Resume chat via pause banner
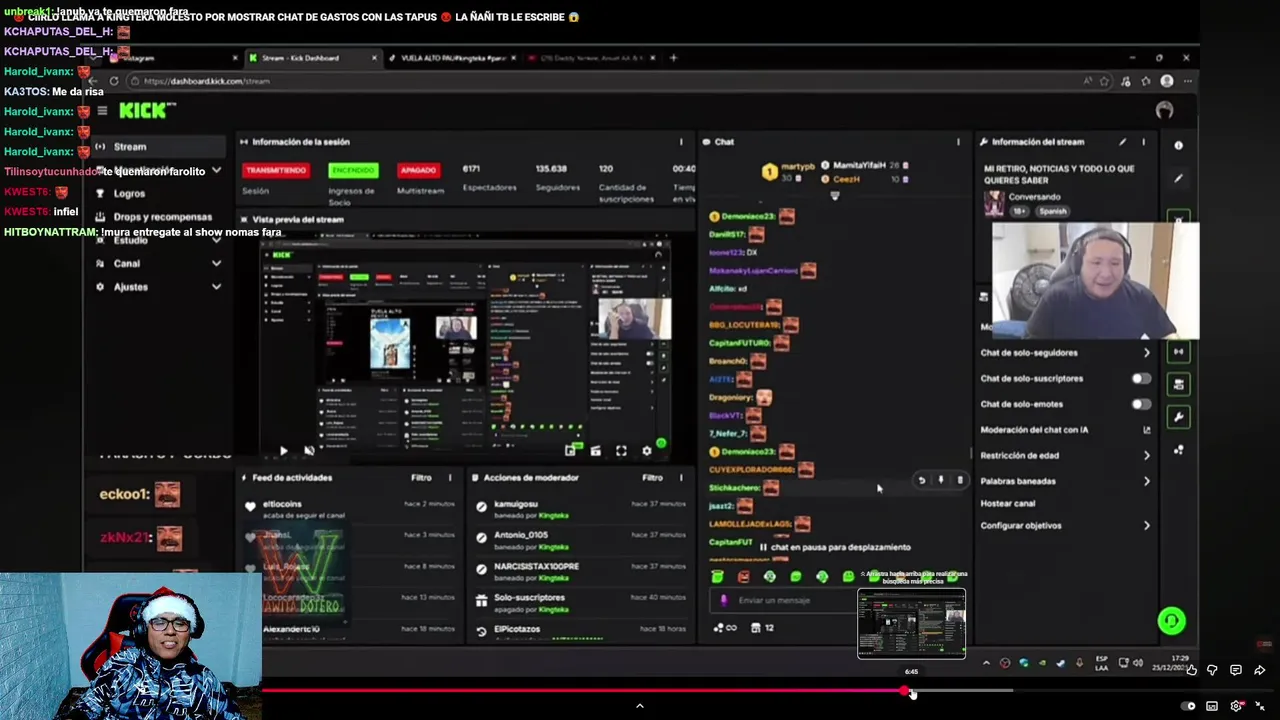 coord(834,547)
